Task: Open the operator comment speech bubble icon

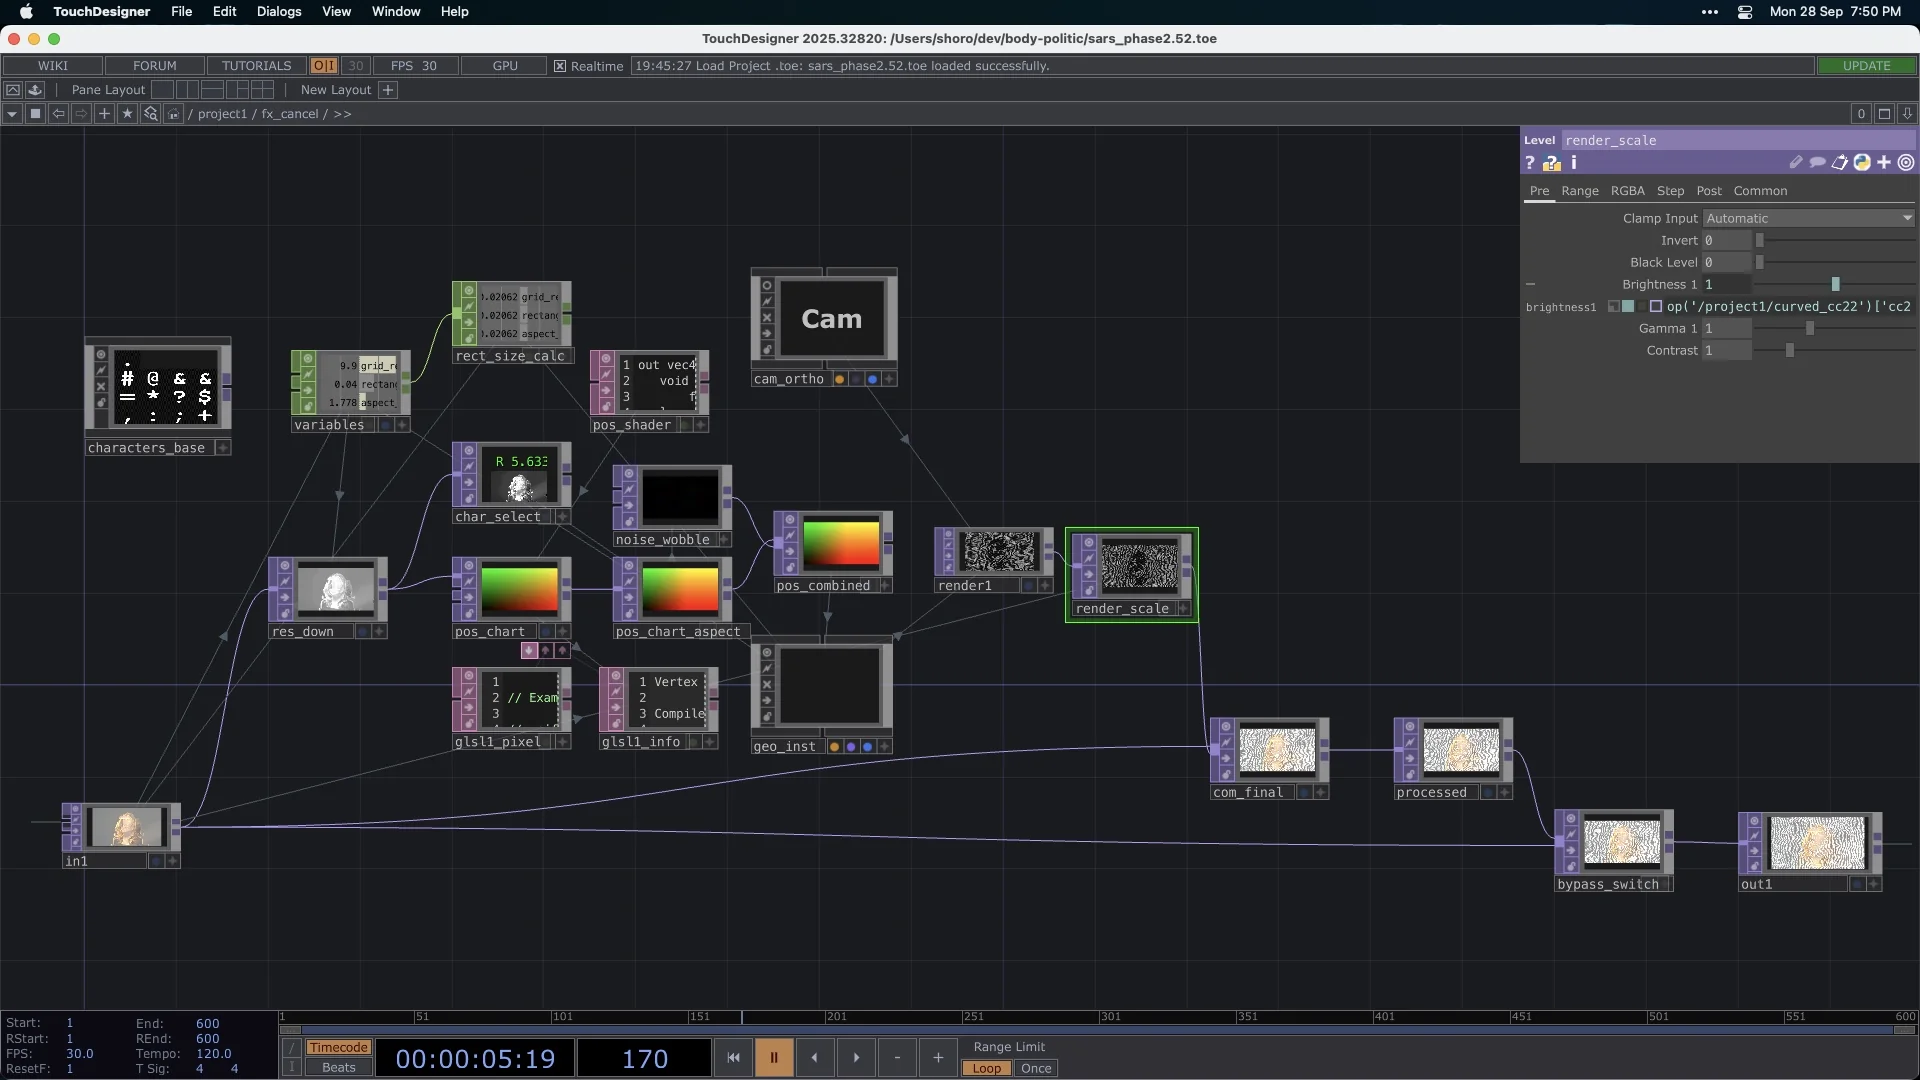Action: (1818, 162)
